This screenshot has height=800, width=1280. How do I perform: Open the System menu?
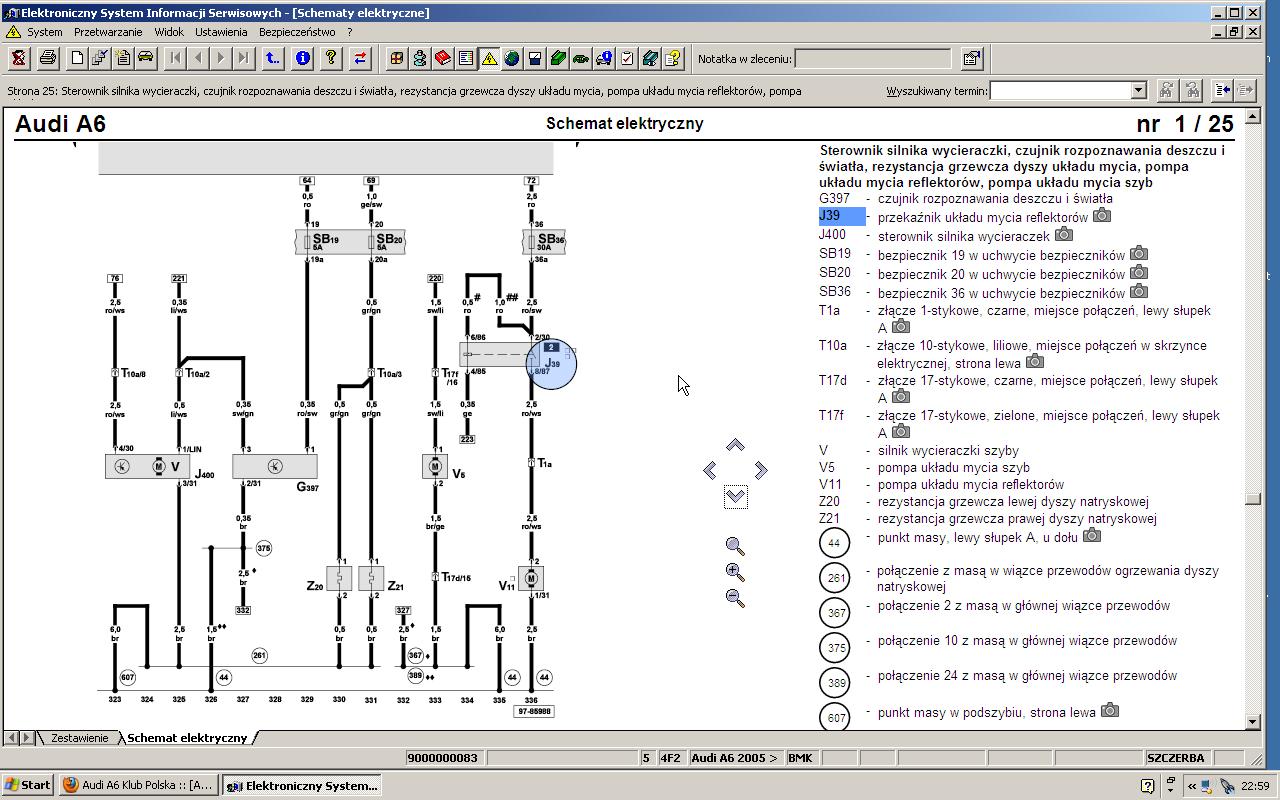[44, 32]
